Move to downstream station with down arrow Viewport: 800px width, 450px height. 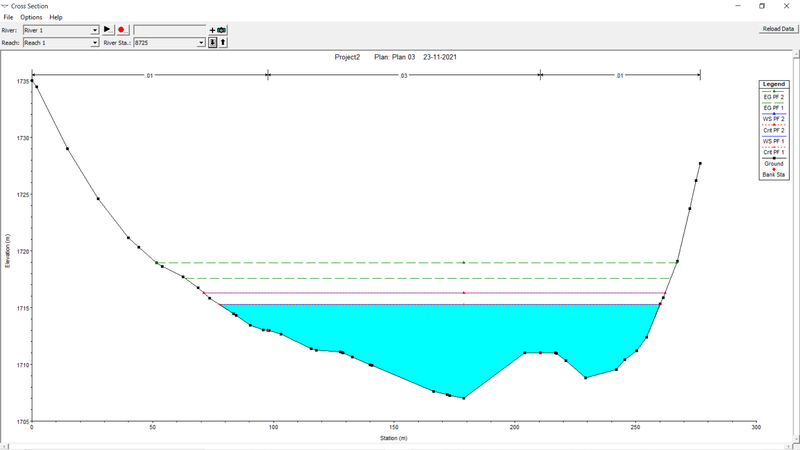[x=213, y=43]
